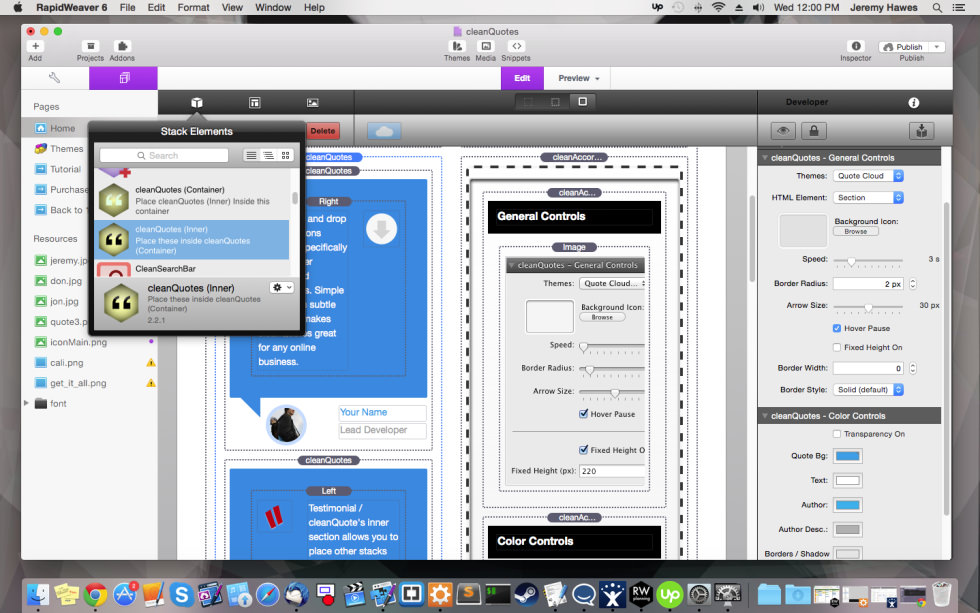Open Skype from the Dock
The width and height of the screenshot is (980, 613).
[181, 594]
